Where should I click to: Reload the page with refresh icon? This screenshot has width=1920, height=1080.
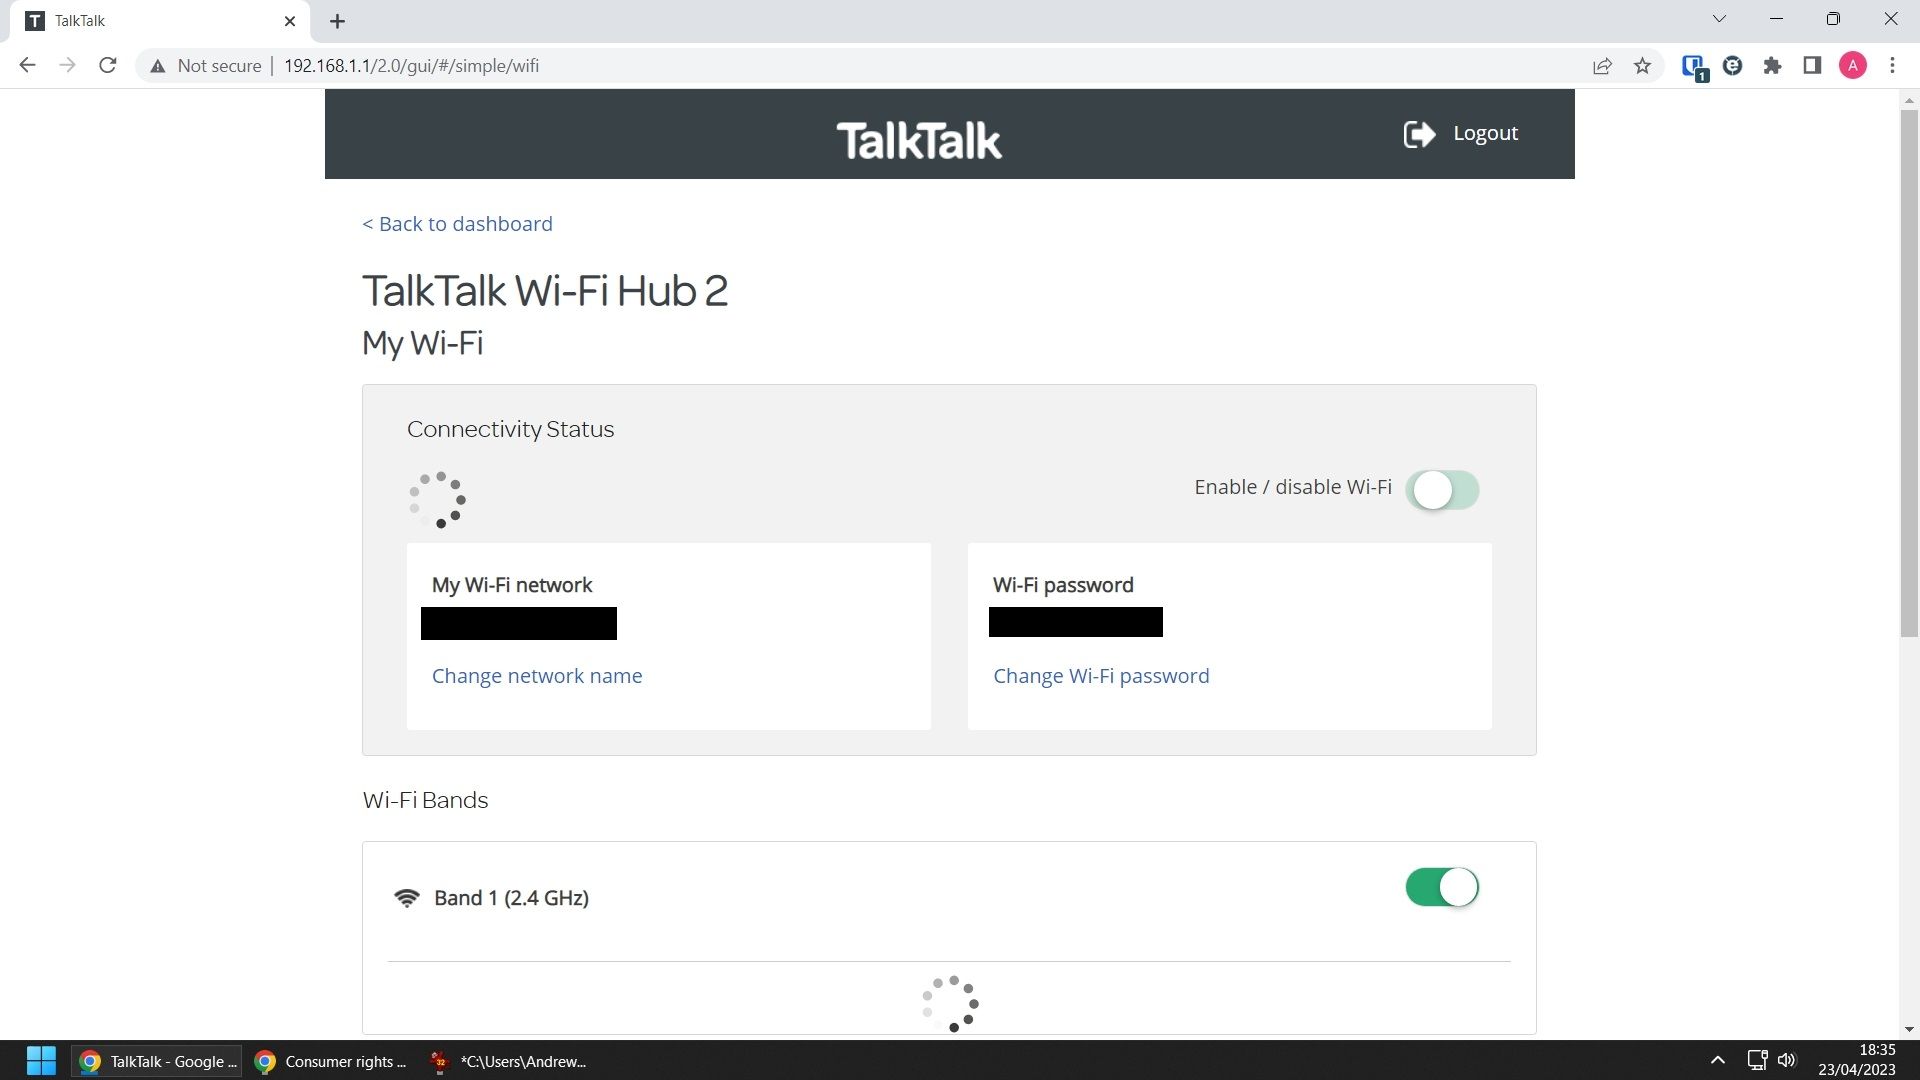click(x=108, y=66)
